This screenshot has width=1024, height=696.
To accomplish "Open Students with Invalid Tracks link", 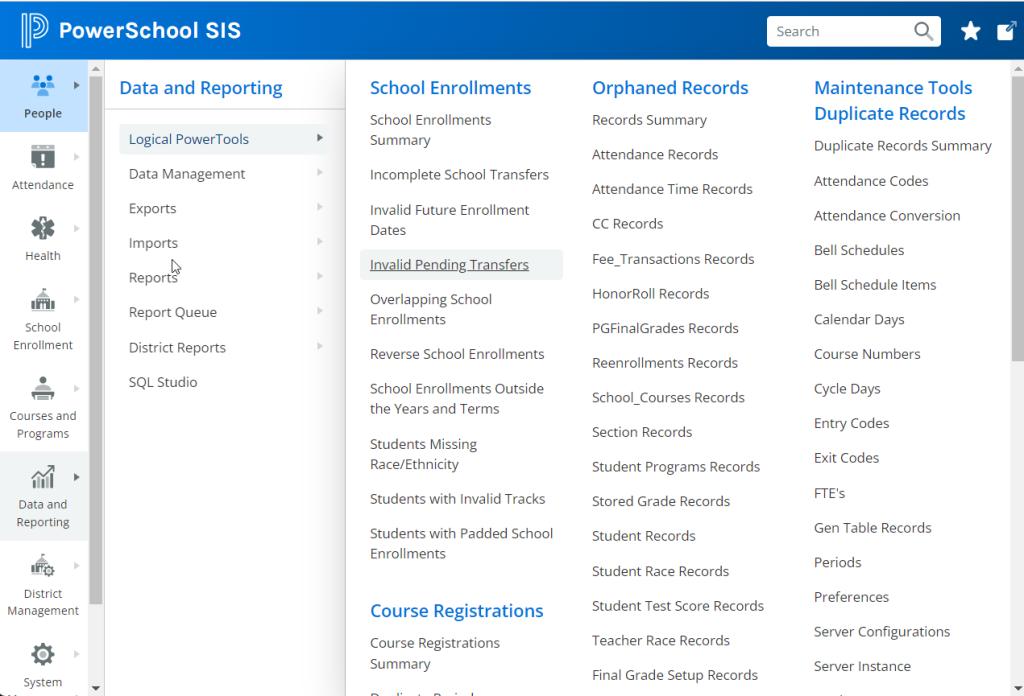I will [457, 499].
